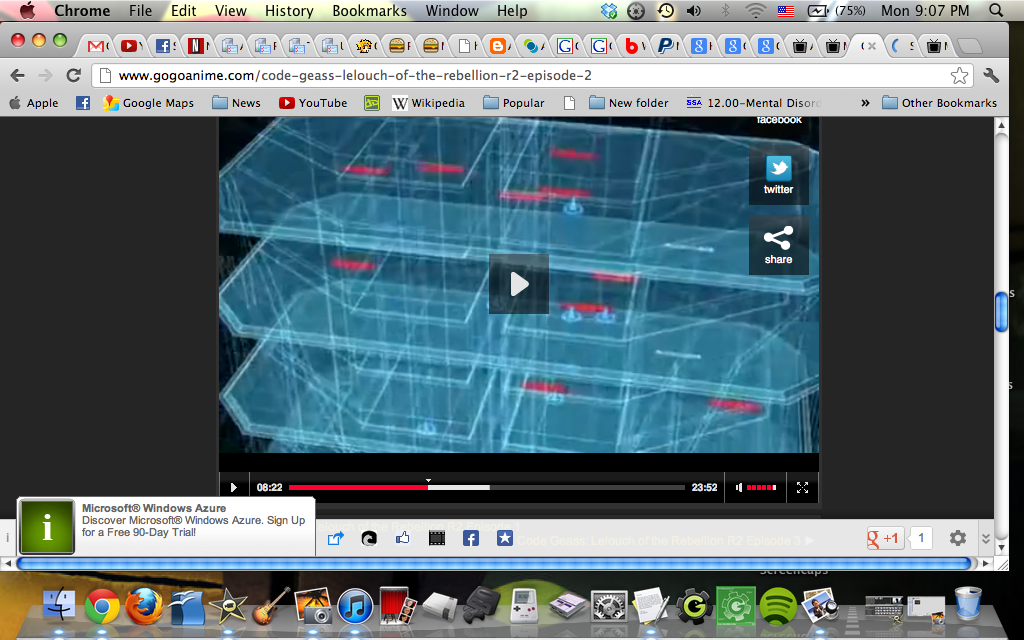
Task: Click the thumbs-up like icon in the bottom toolbar
Action: point(402,538)
